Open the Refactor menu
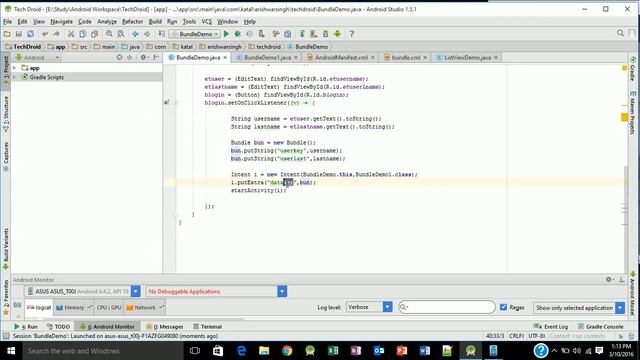The width and height of the screenshot is (640, 360). 133,22
